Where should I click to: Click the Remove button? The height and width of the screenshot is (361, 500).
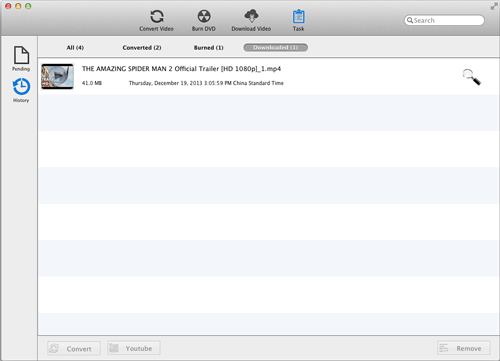pyautogui.click(x=464, y=348)
